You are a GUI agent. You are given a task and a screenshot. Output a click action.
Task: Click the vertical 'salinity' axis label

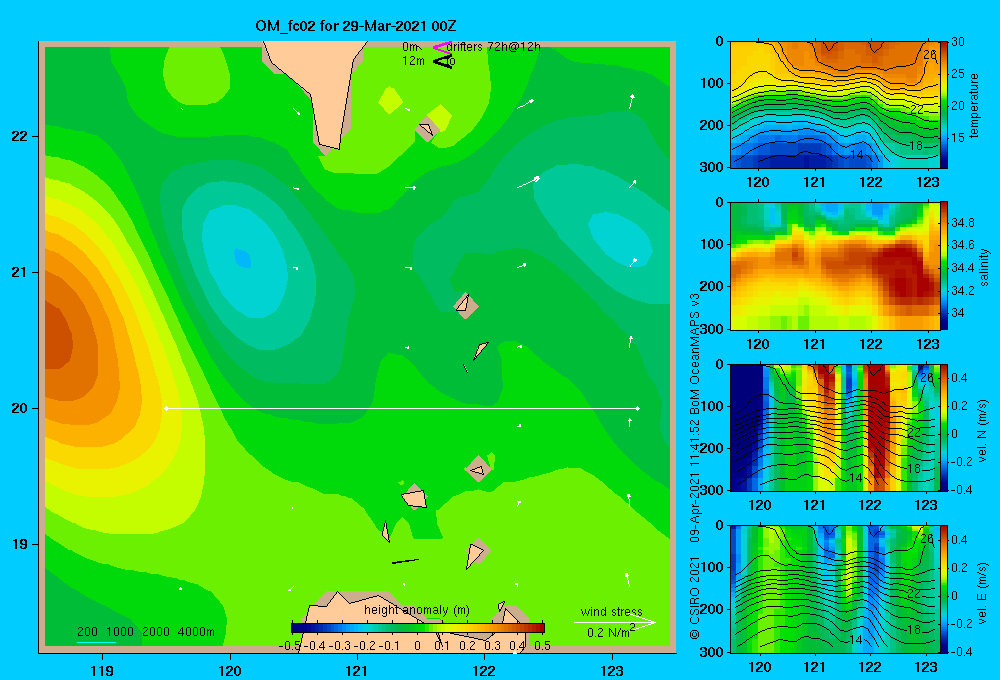984,267
